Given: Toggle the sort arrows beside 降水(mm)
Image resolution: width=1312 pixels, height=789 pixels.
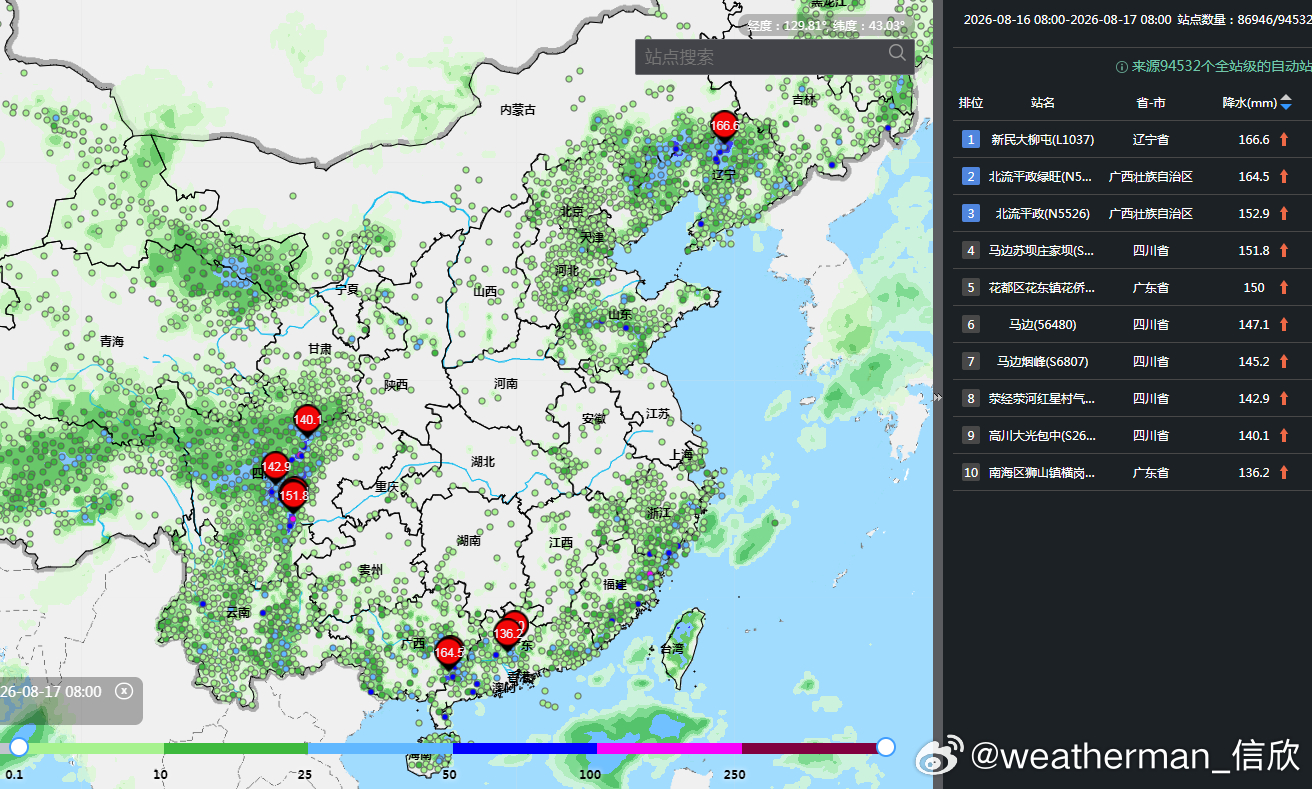Looking at the screenshot, I should pyautogui.click(x=1286, y=102).
